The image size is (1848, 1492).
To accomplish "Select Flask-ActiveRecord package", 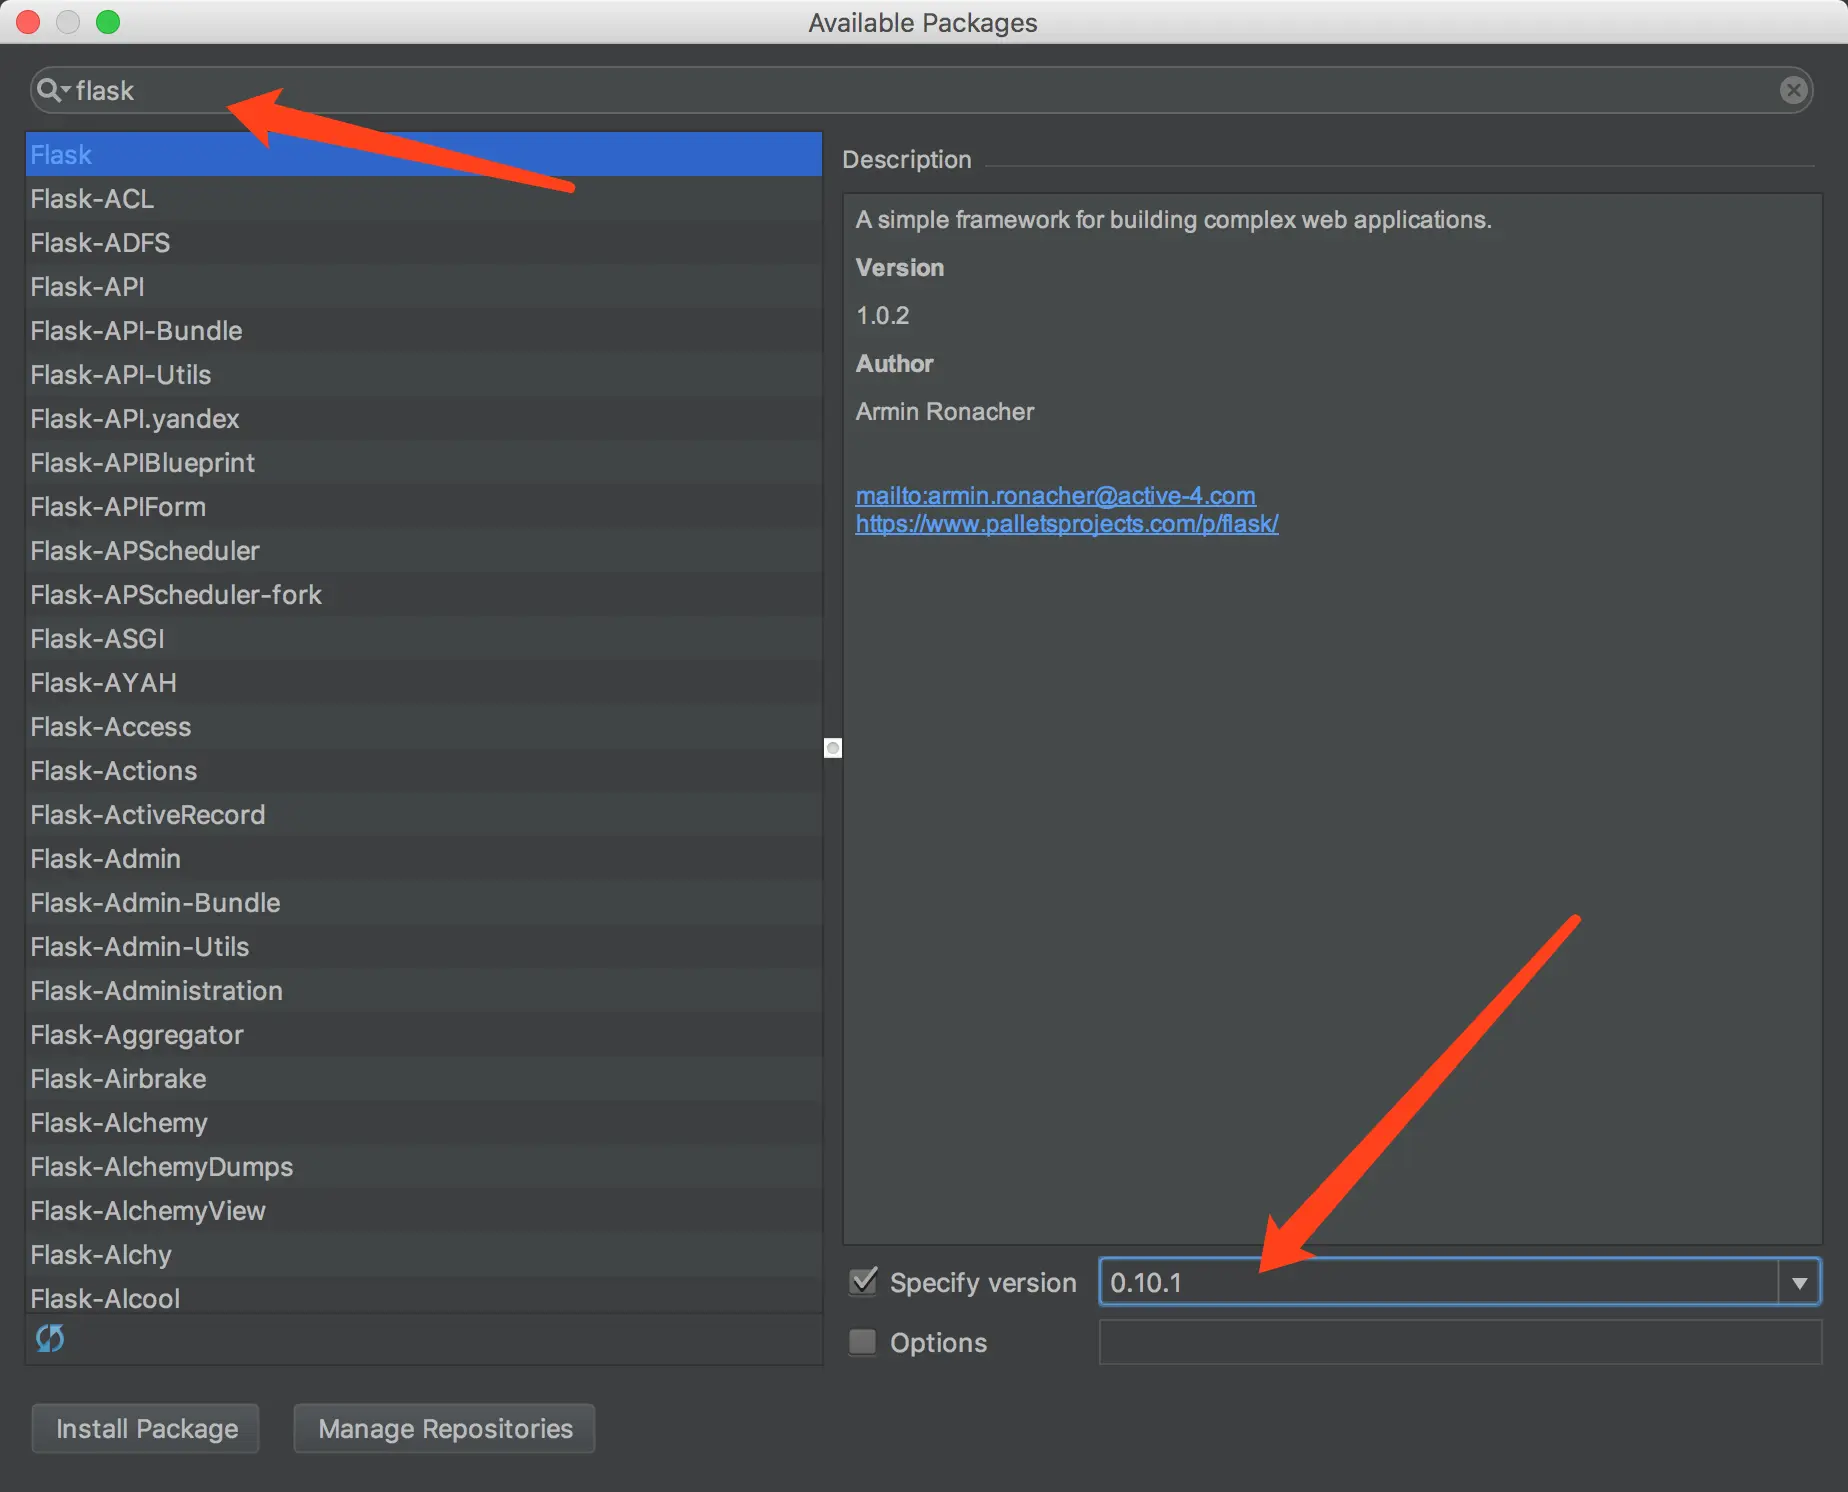I will (x=424, y=815).
